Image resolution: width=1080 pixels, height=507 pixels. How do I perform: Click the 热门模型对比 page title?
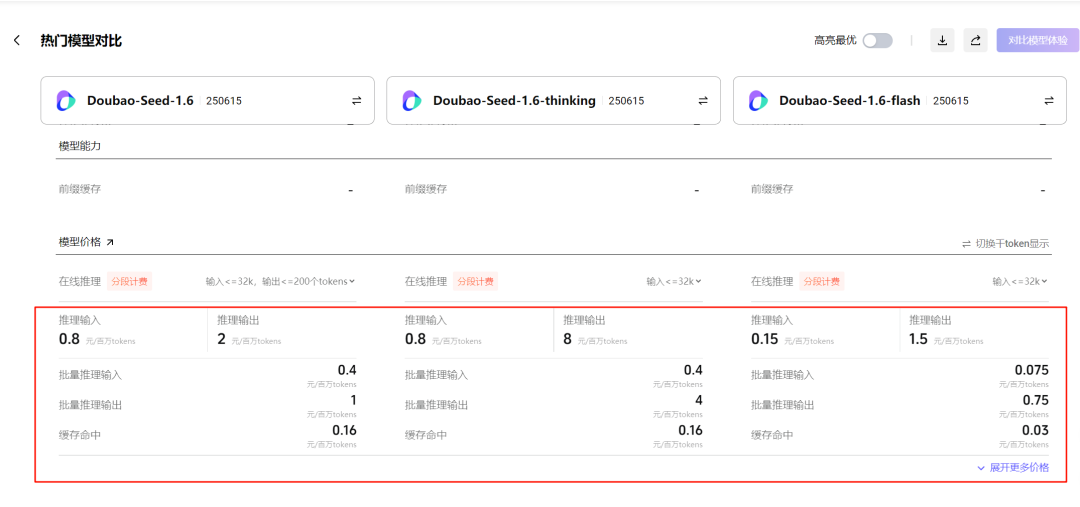pyautogui.click(x=81, y=41)
